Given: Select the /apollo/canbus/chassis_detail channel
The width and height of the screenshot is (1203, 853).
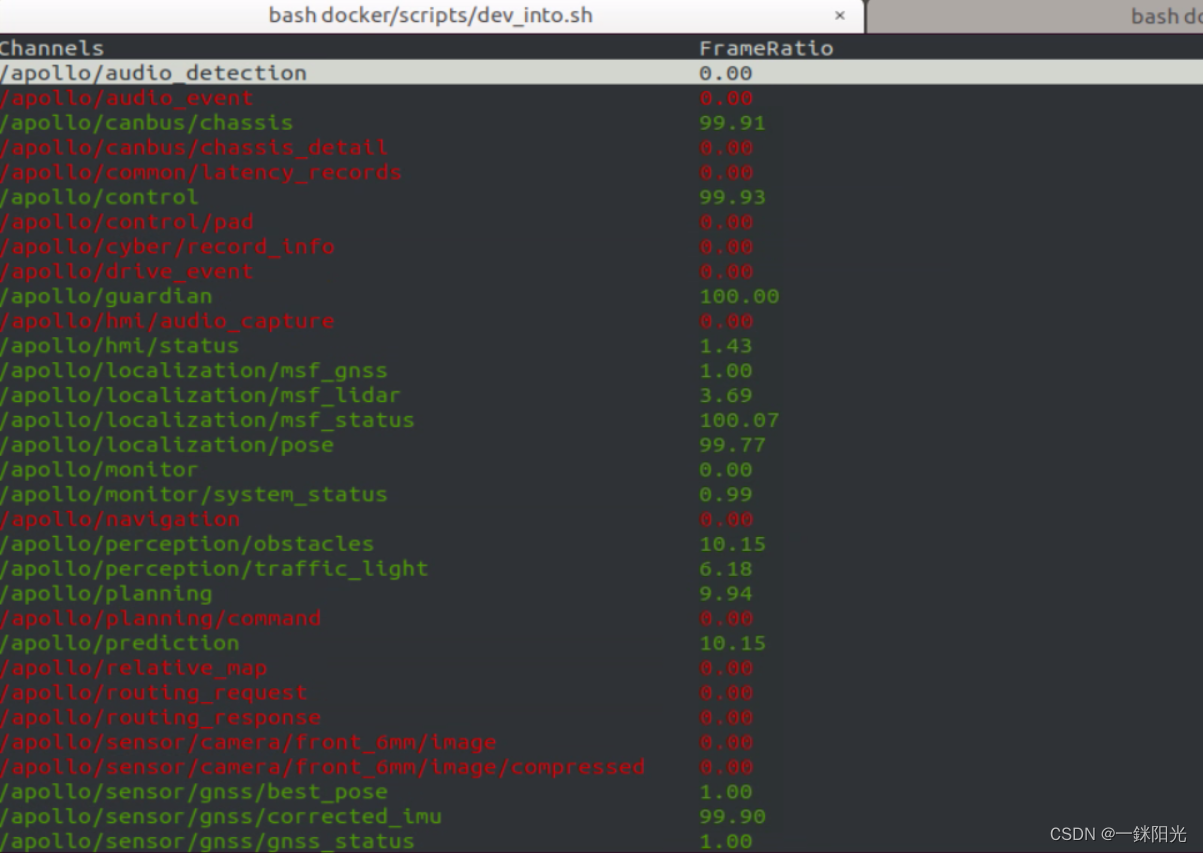Looking at the screenshot, I should click(x=194, y=148).
